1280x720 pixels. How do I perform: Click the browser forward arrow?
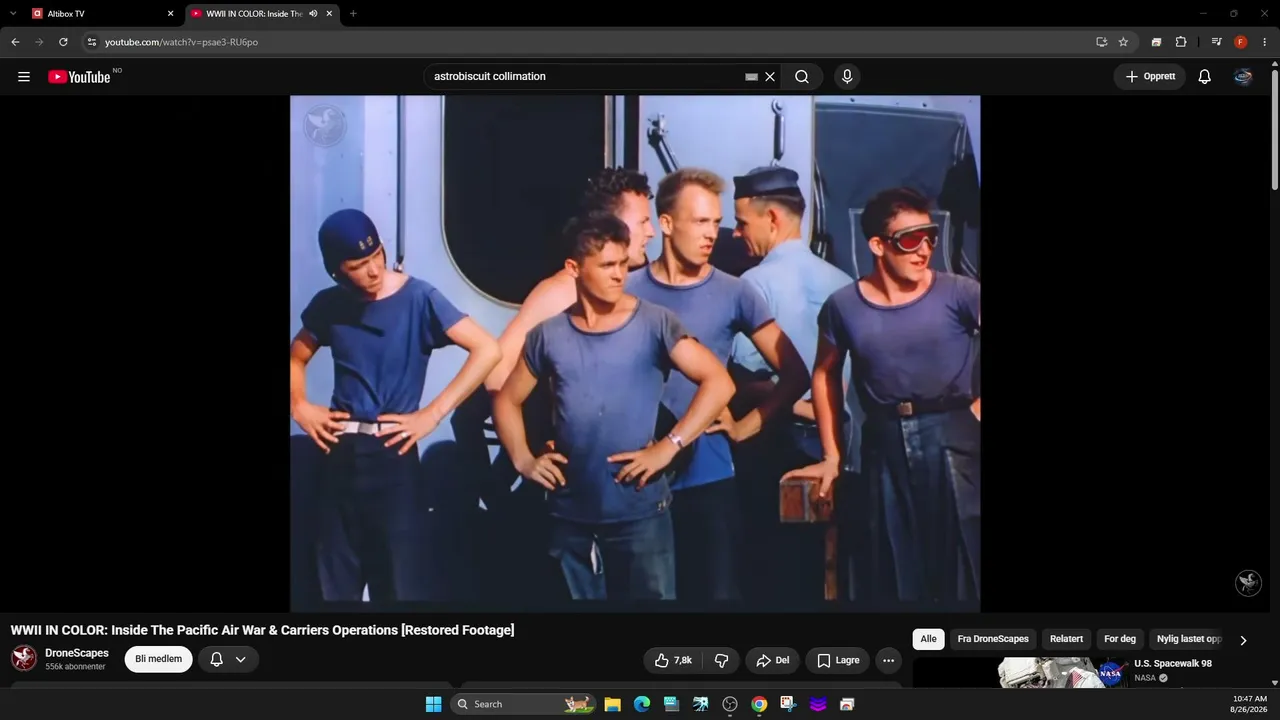pyautogui.click(x=39, y=42)
